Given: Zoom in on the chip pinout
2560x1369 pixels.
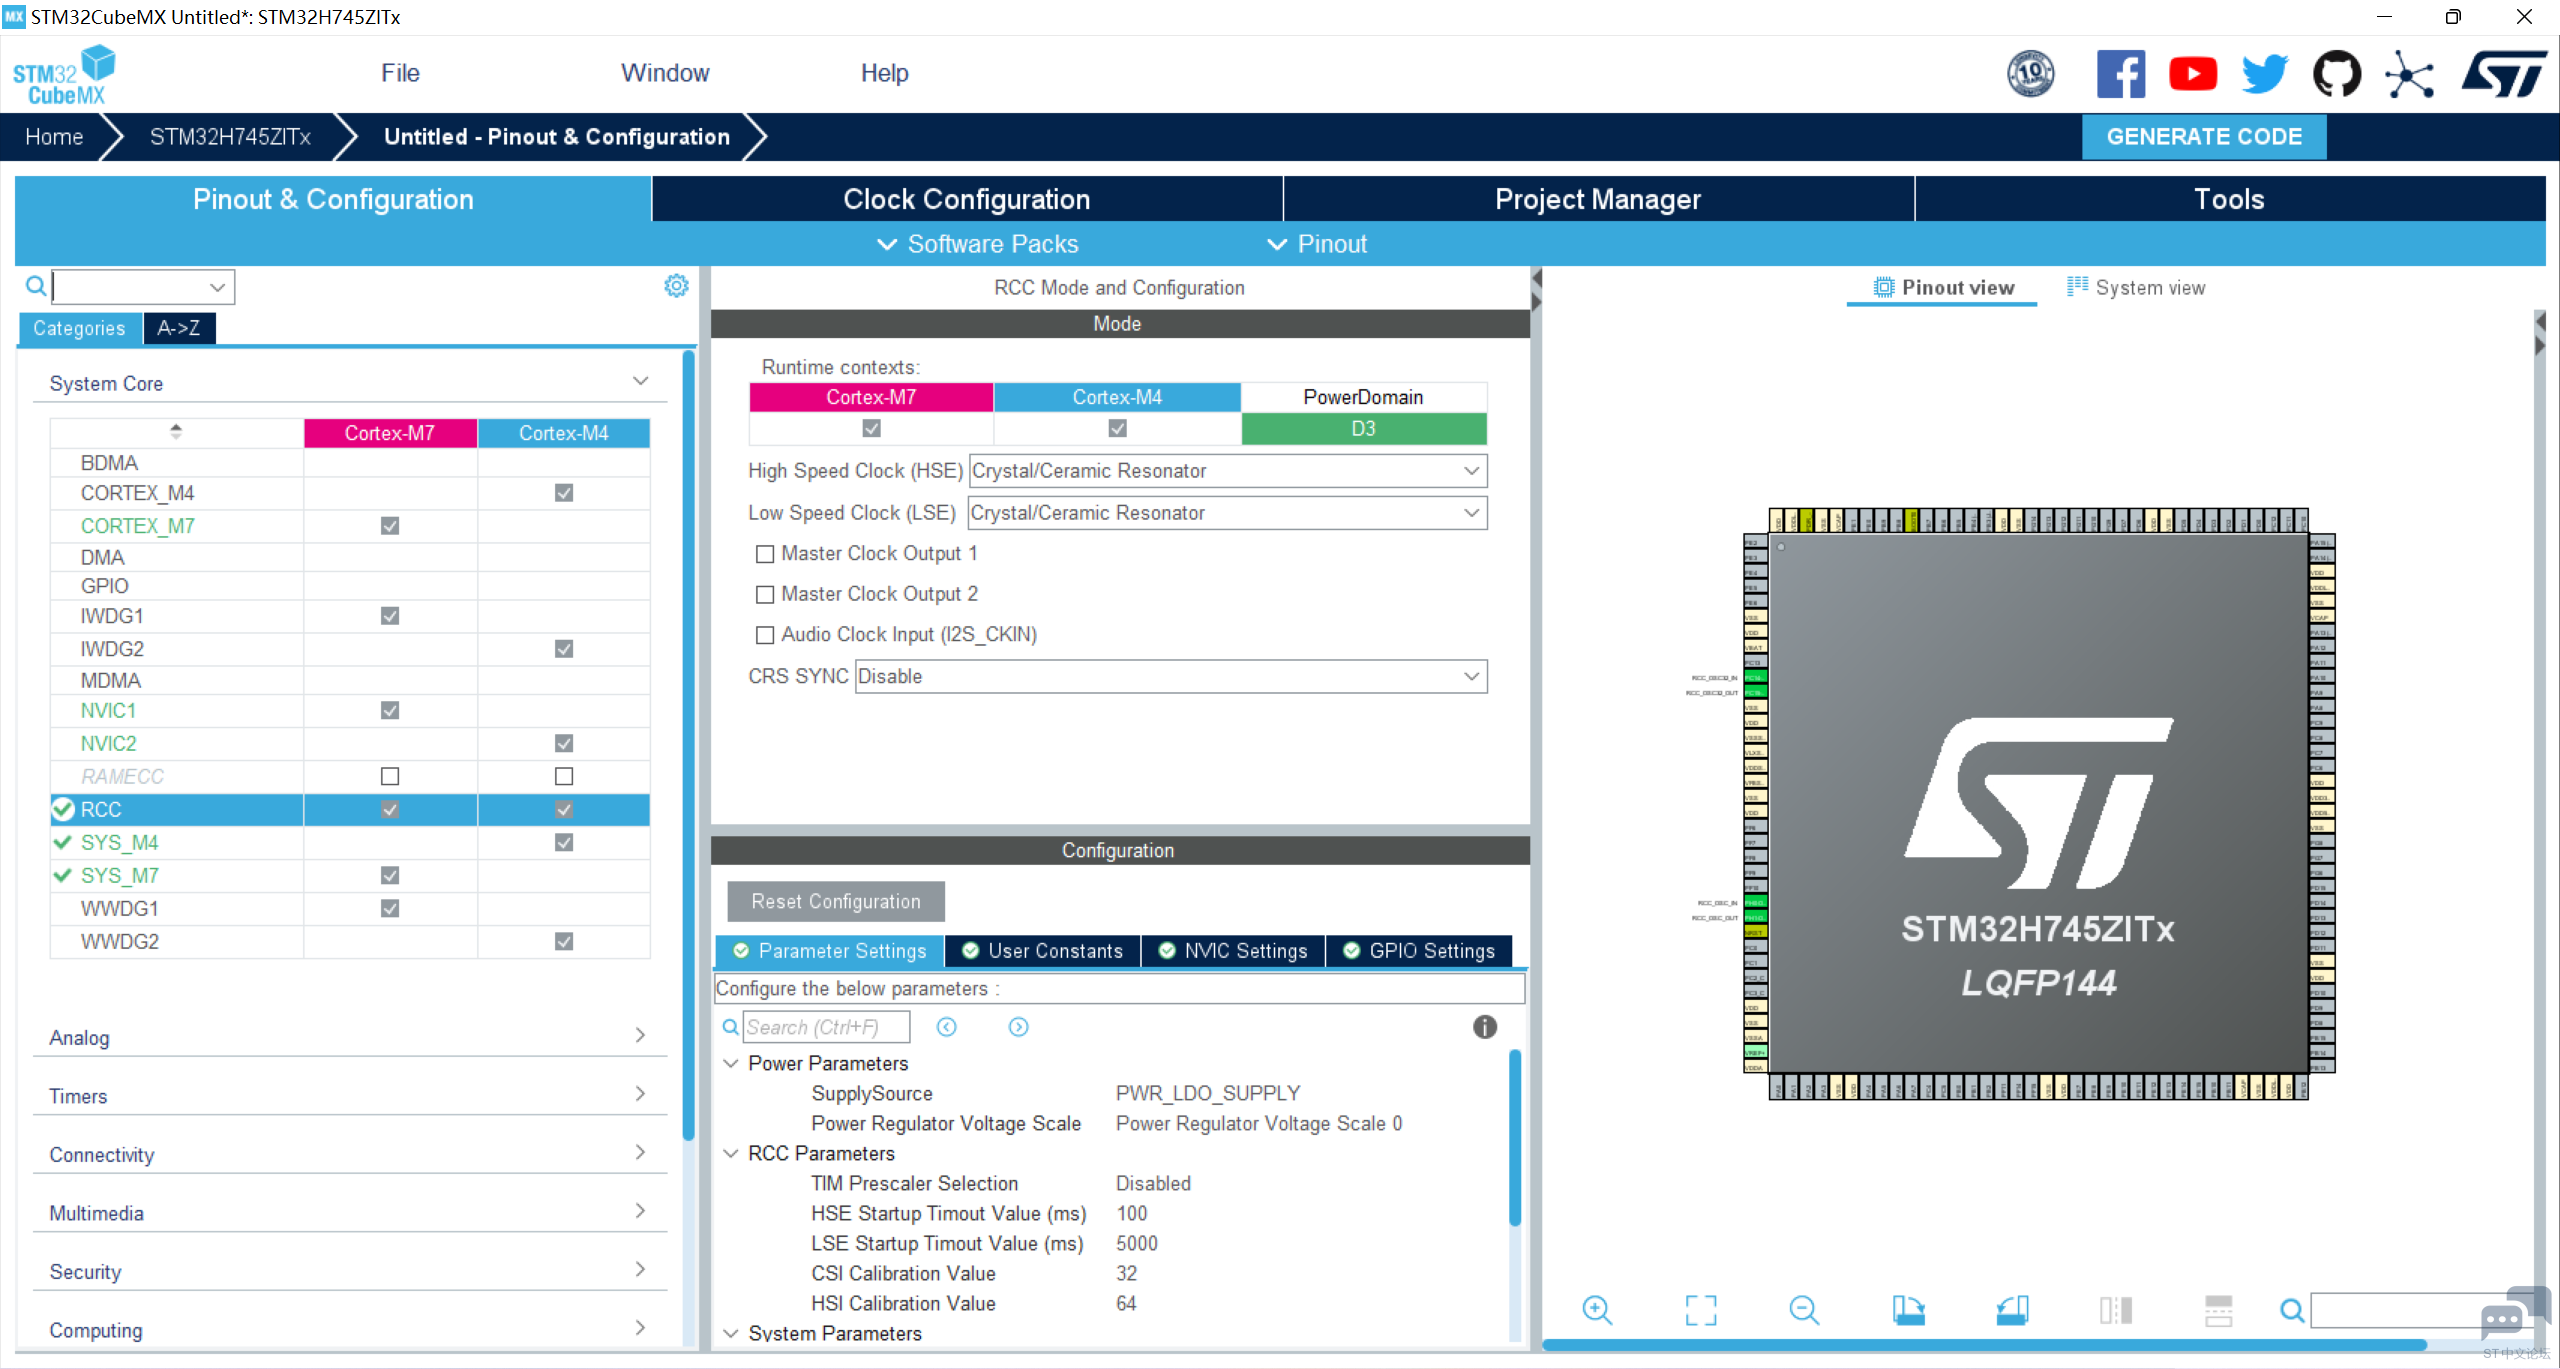Looking at the screenshot, I should 1597,1310.
